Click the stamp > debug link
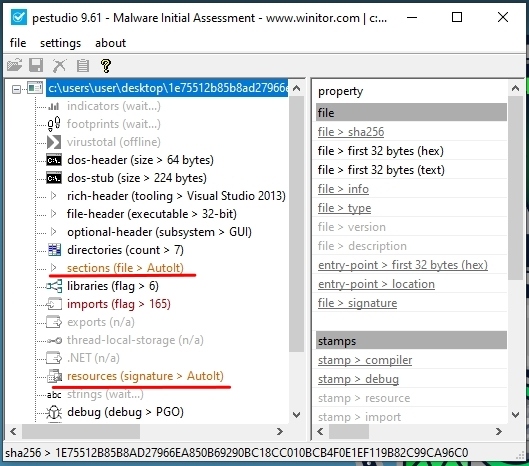Image resolution: width=529 pixels, height=466 pixels. tap(358, 379)
